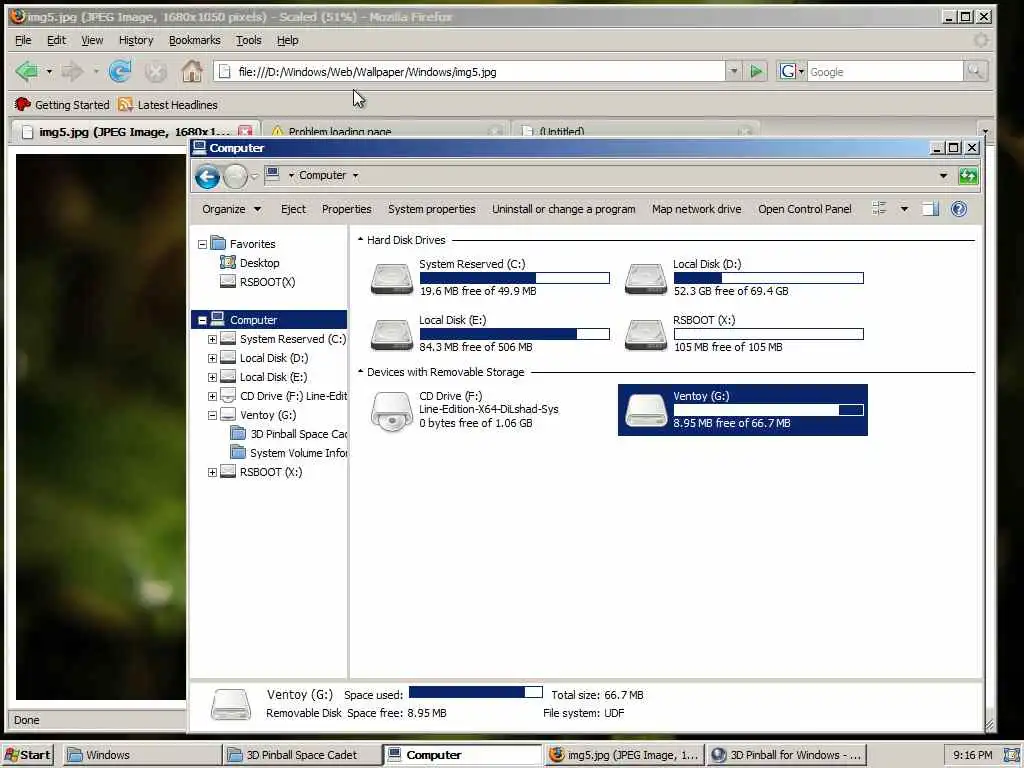Switch to 3D Pinball for Windows taskbar item
This screenshot has height=768, width=1024.
(787, 755)
